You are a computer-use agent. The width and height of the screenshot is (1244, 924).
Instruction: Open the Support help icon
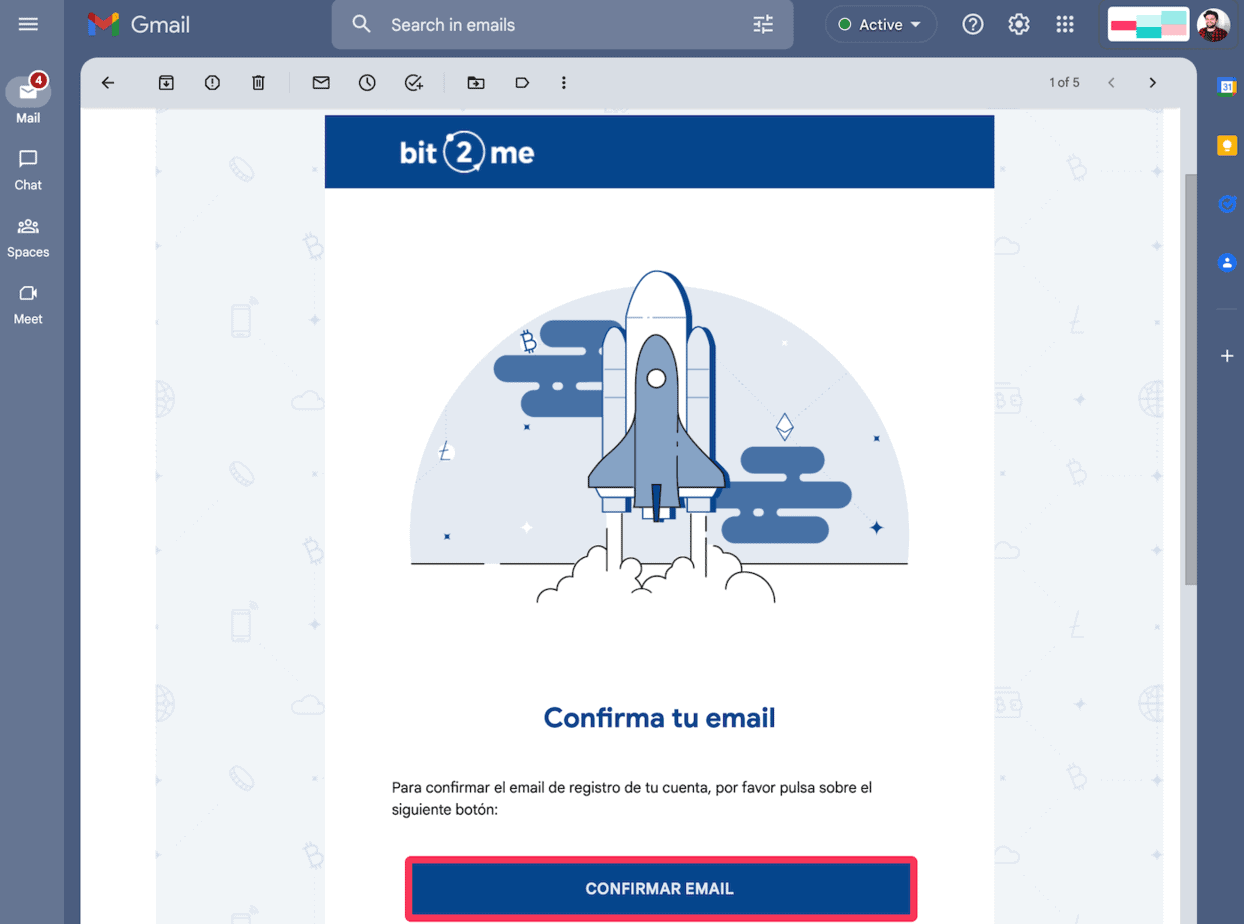click(x=972, y=24)
